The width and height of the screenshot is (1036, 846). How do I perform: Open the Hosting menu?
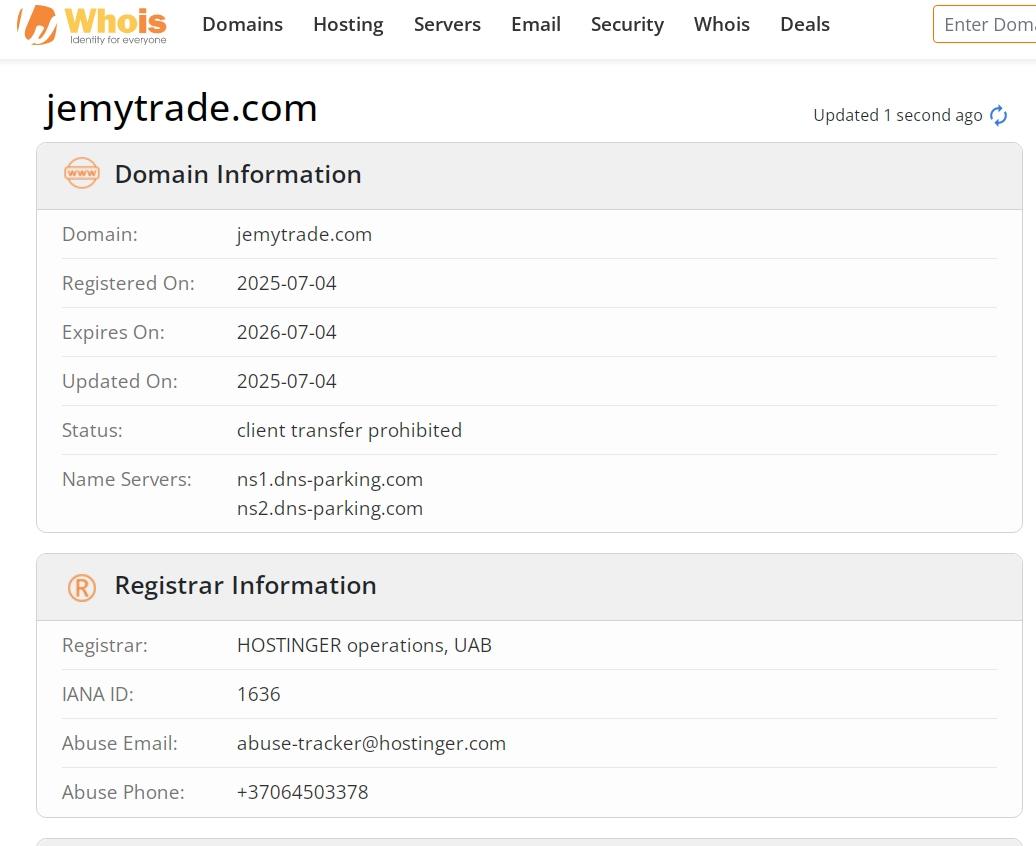pyautogui.click(x=348, y=24)
